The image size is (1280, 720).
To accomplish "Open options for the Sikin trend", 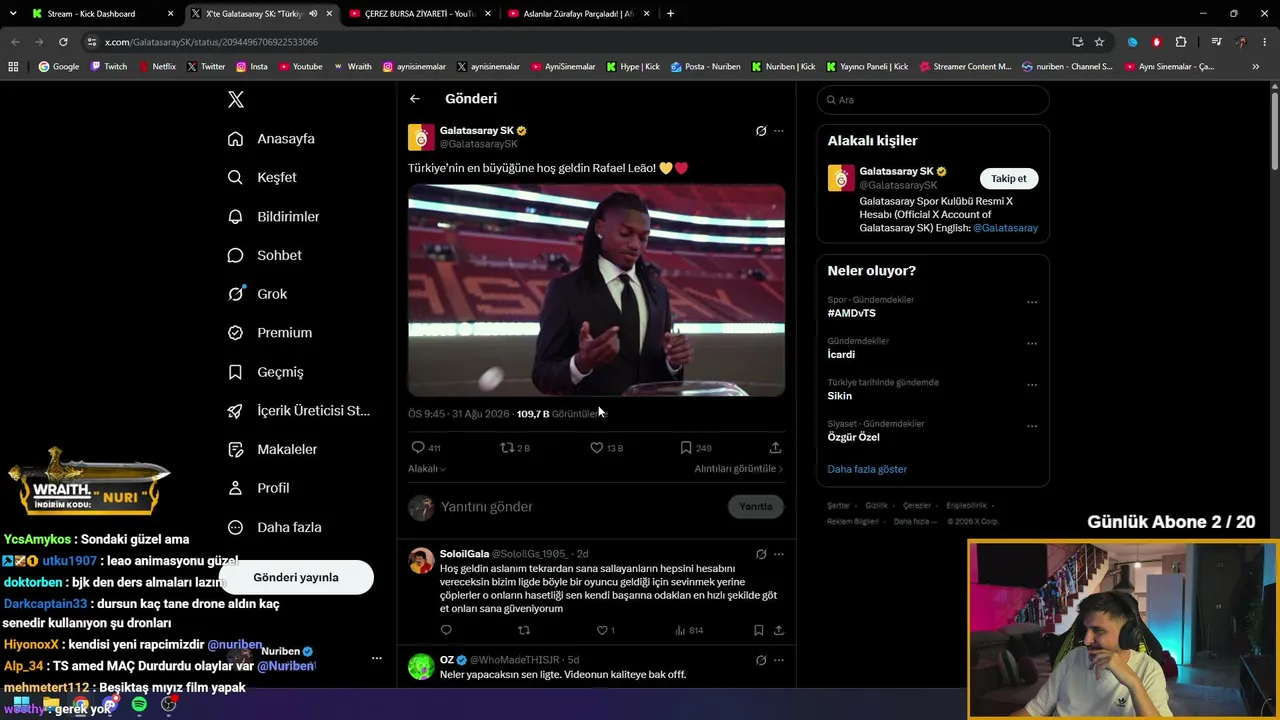I will click(1032, 385).
